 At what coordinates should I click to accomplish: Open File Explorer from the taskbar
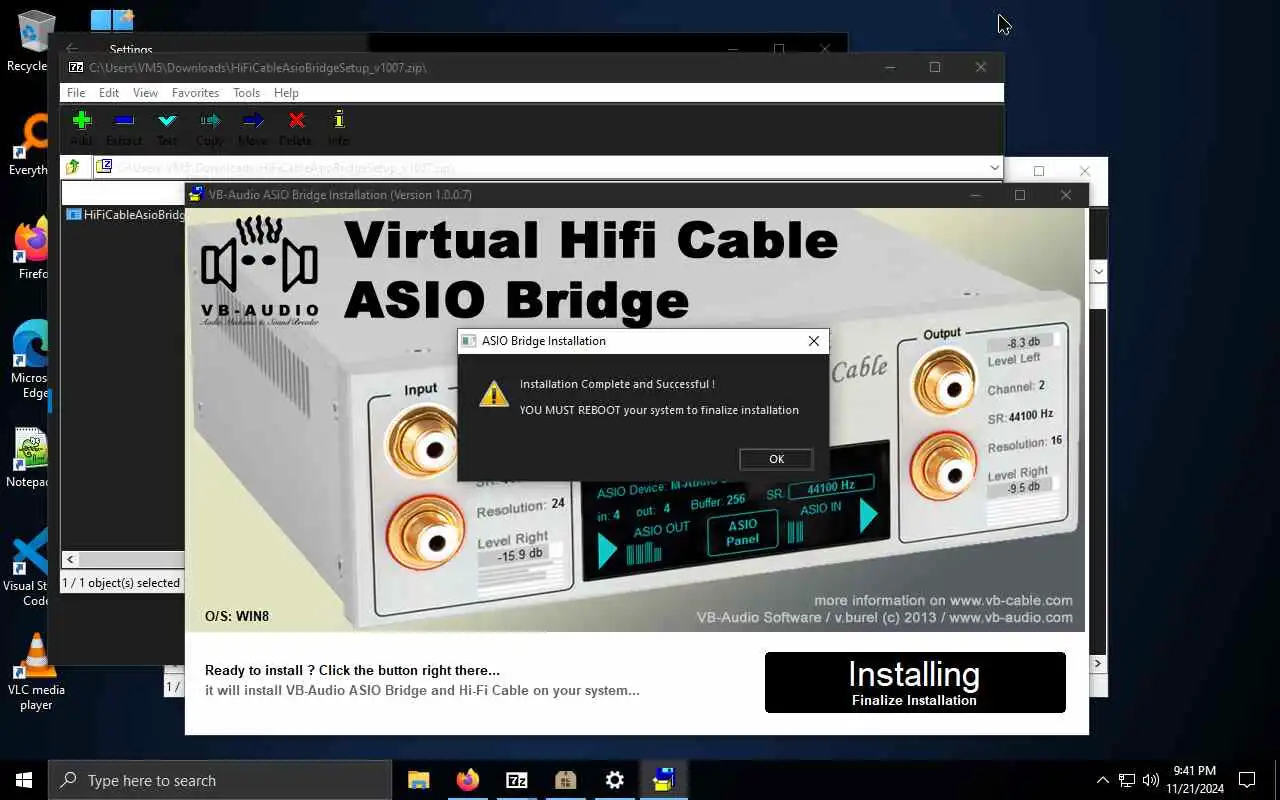click(x=418, y=780)
